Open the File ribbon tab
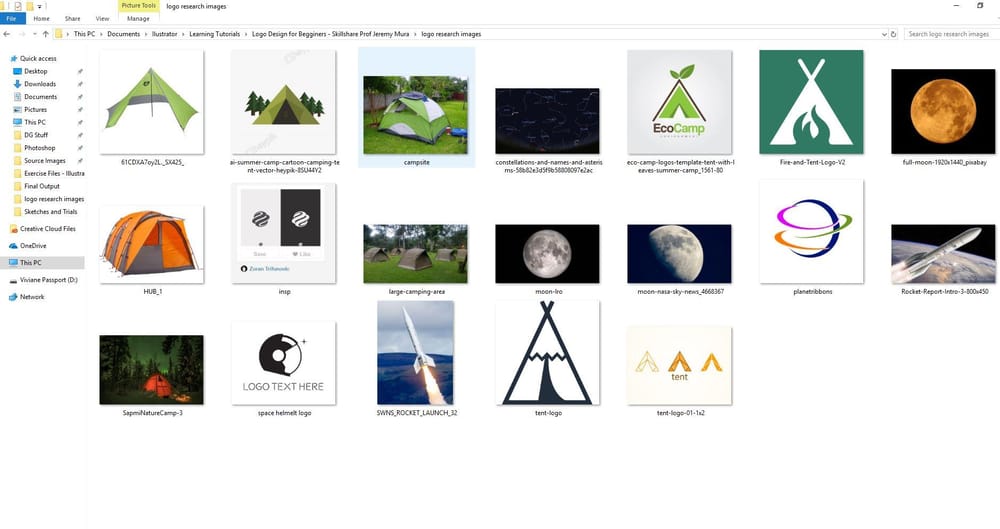1000x529 pixels. [11, 19]
